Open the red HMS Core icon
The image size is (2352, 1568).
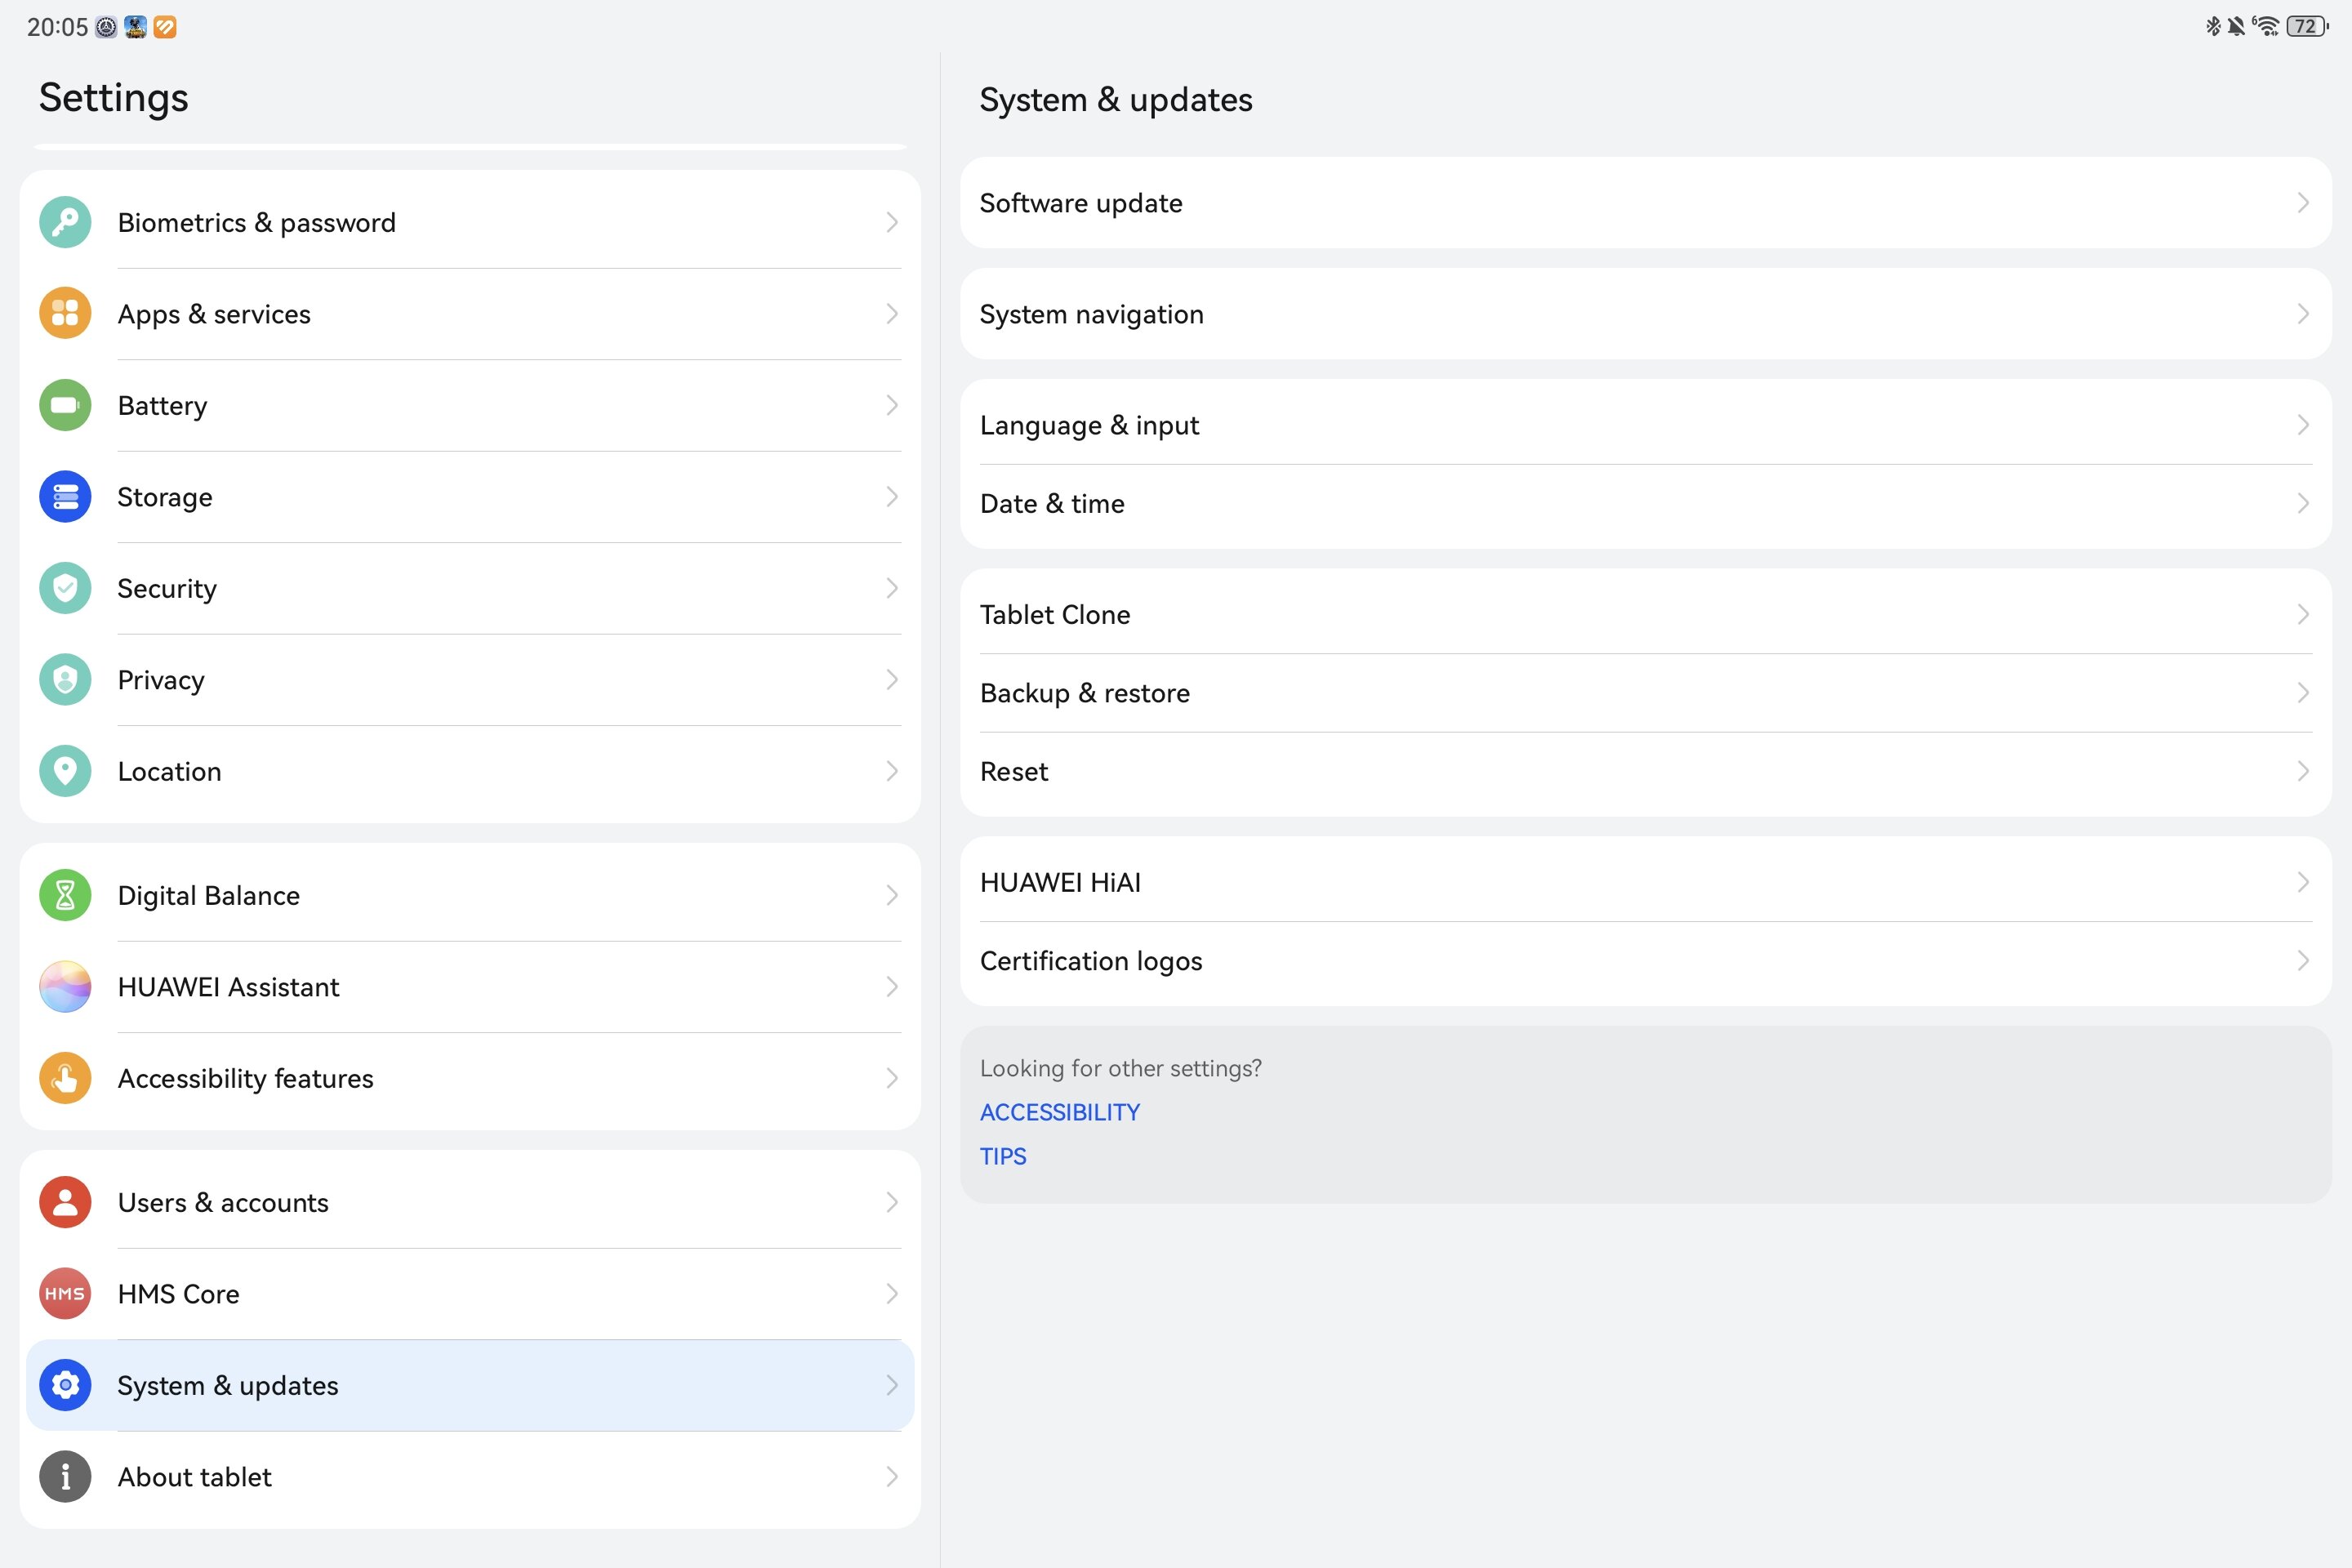(x=65, y=1294)
